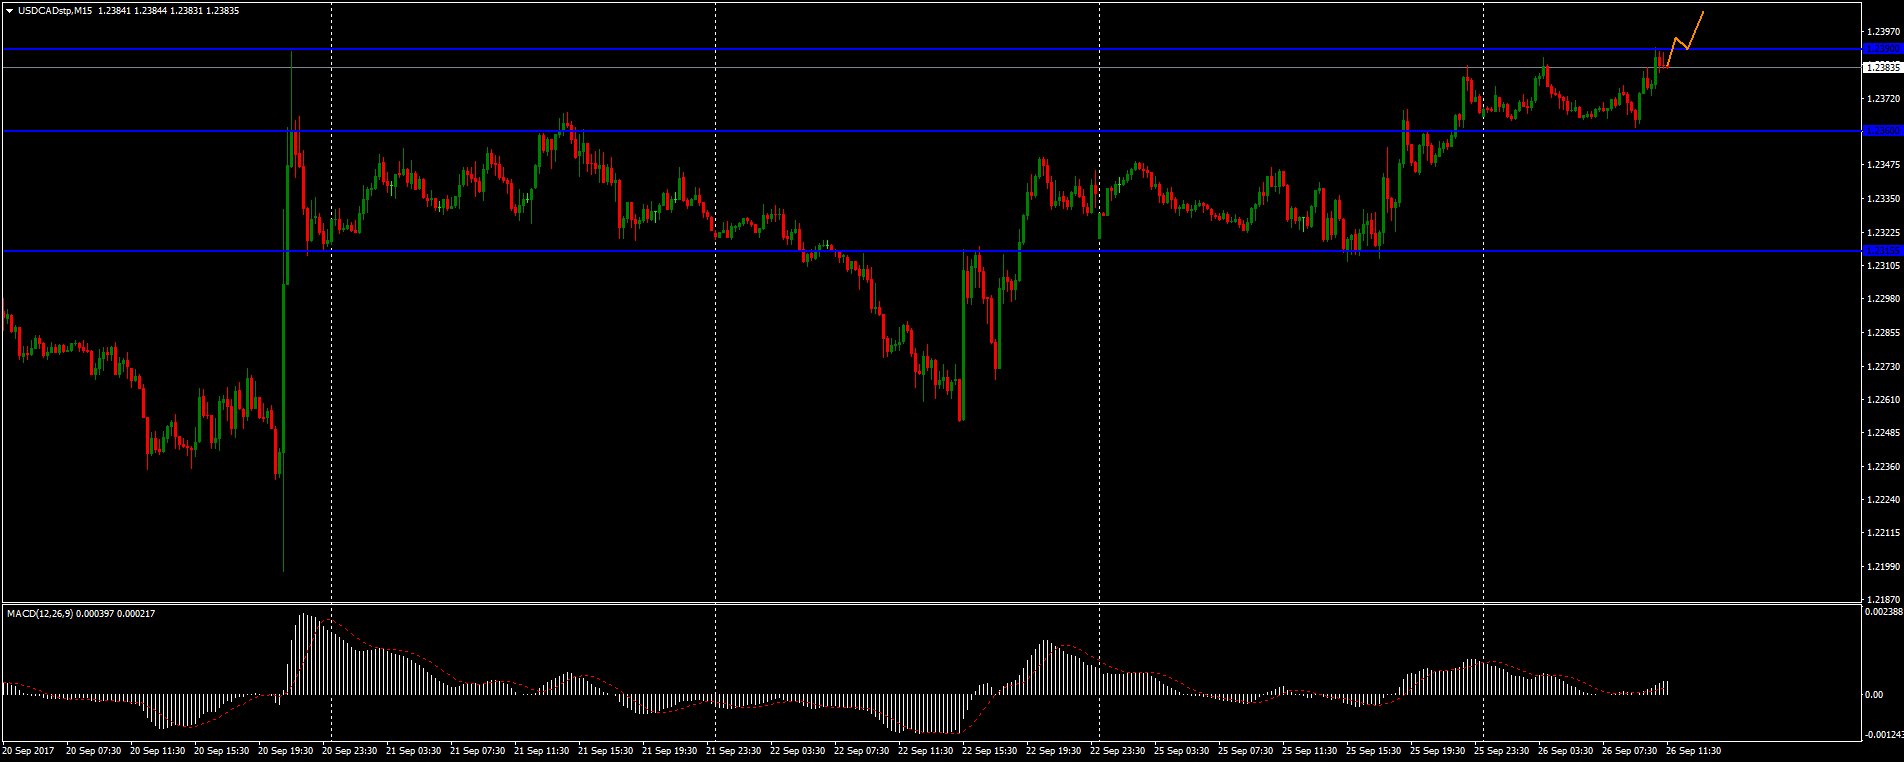Viewport: 1904px width, 762px height.
Task: Click the 1.23900 blue price tag
Action: (1882, 49)
